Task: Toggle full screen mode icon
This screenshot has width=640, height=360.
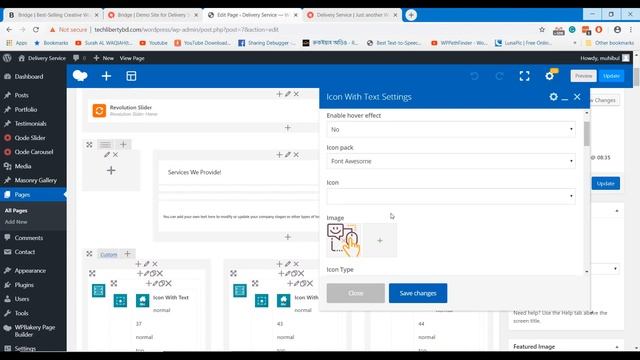Action: pyautogui.click(x=524, y=76)
